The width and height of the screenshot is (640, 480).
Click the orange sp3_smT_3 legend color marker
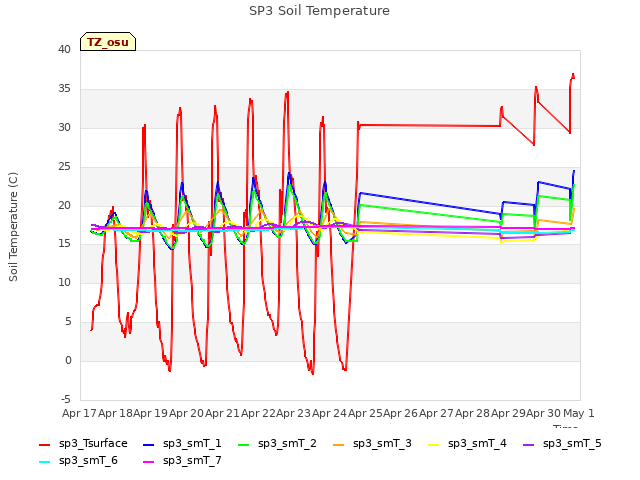point(339,444)
